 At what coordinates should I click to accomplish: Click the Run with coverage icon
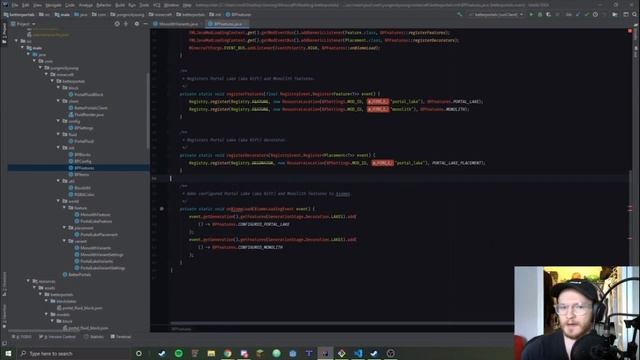point(548,14)
